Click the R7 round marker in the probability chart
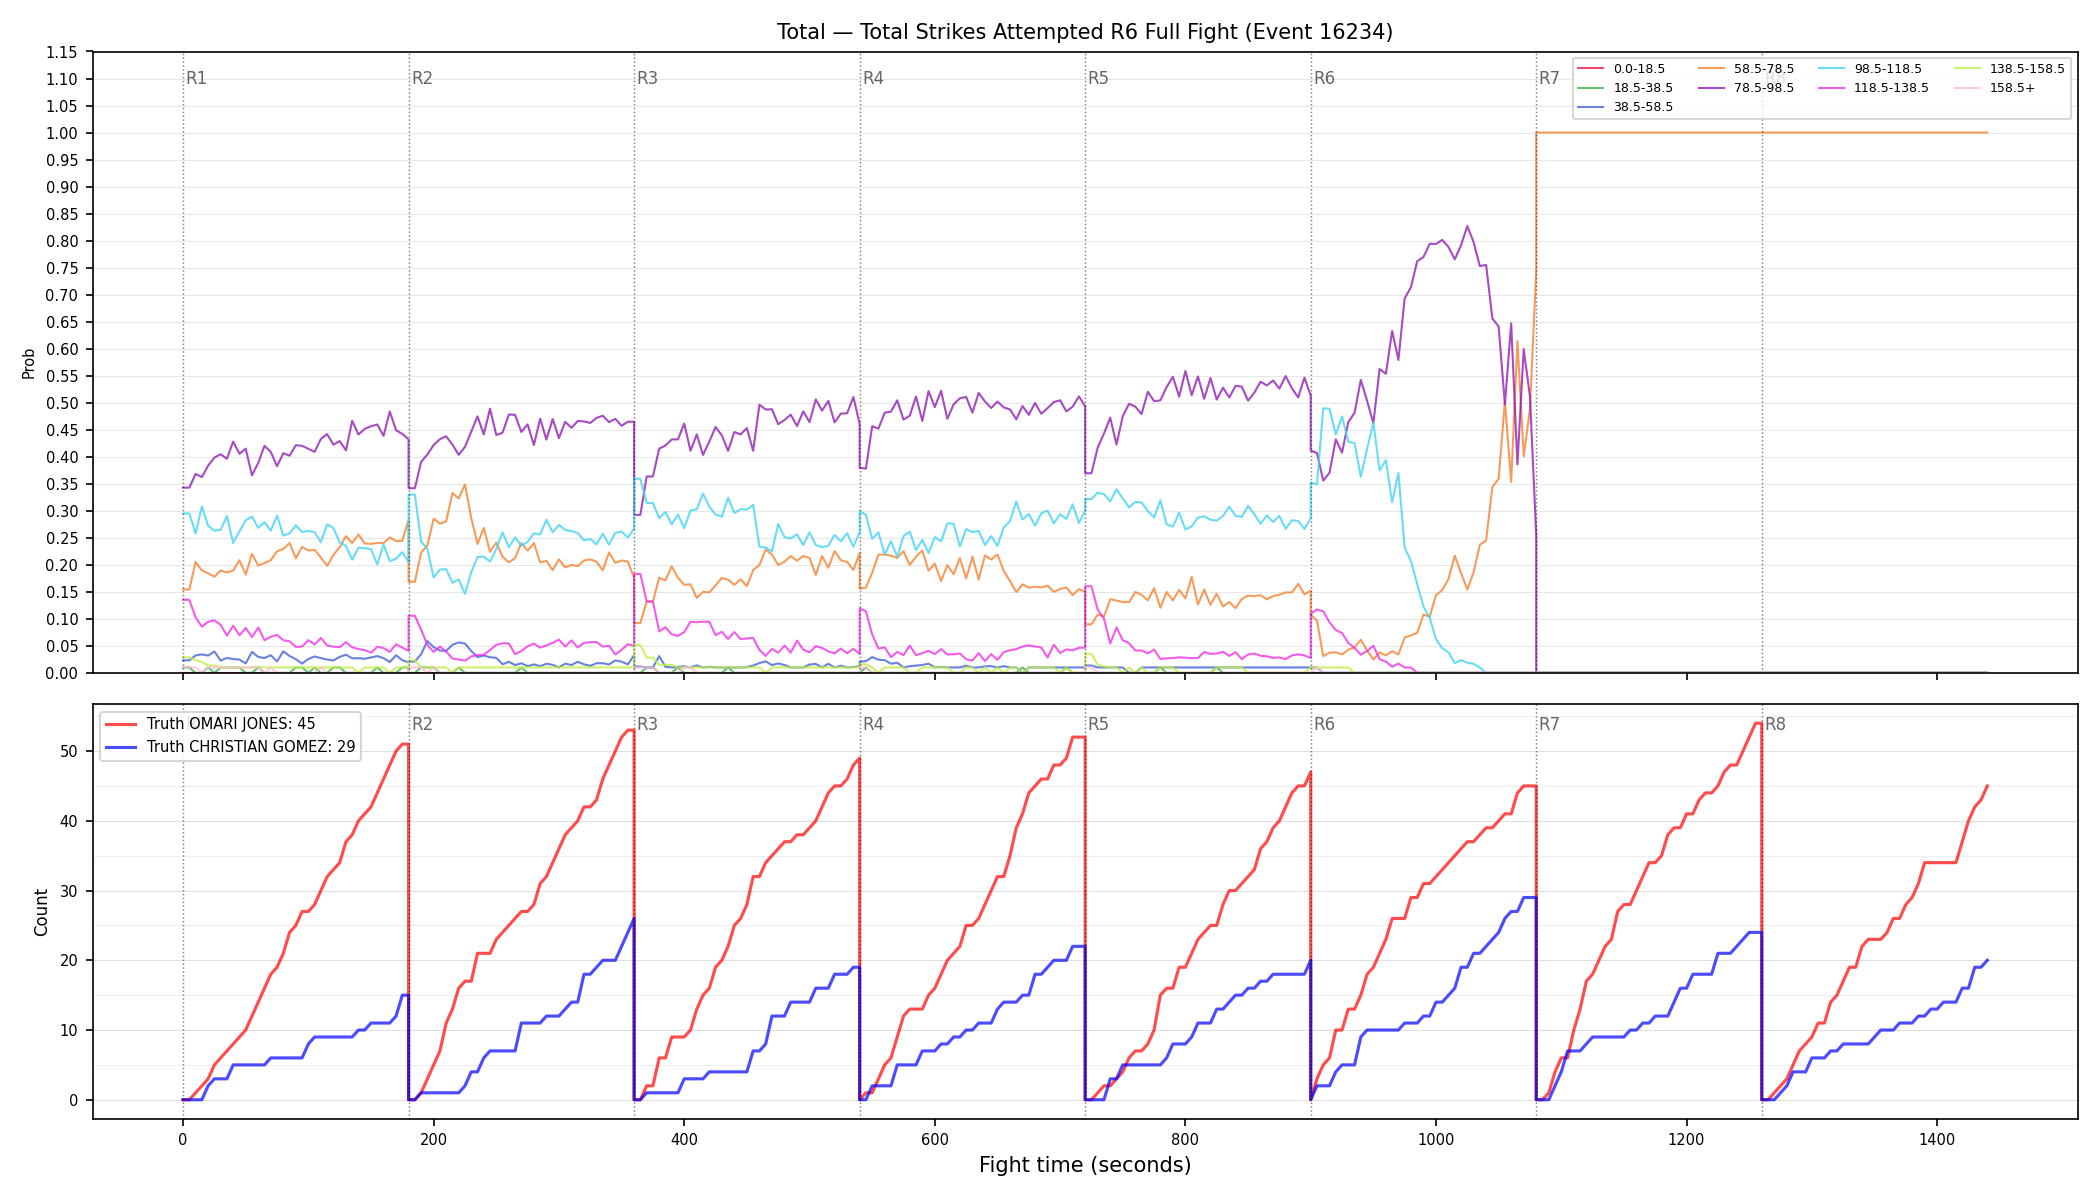Image resolution: width=2100 pixels, height=1200 pixels. click(x=1549, y=78)
